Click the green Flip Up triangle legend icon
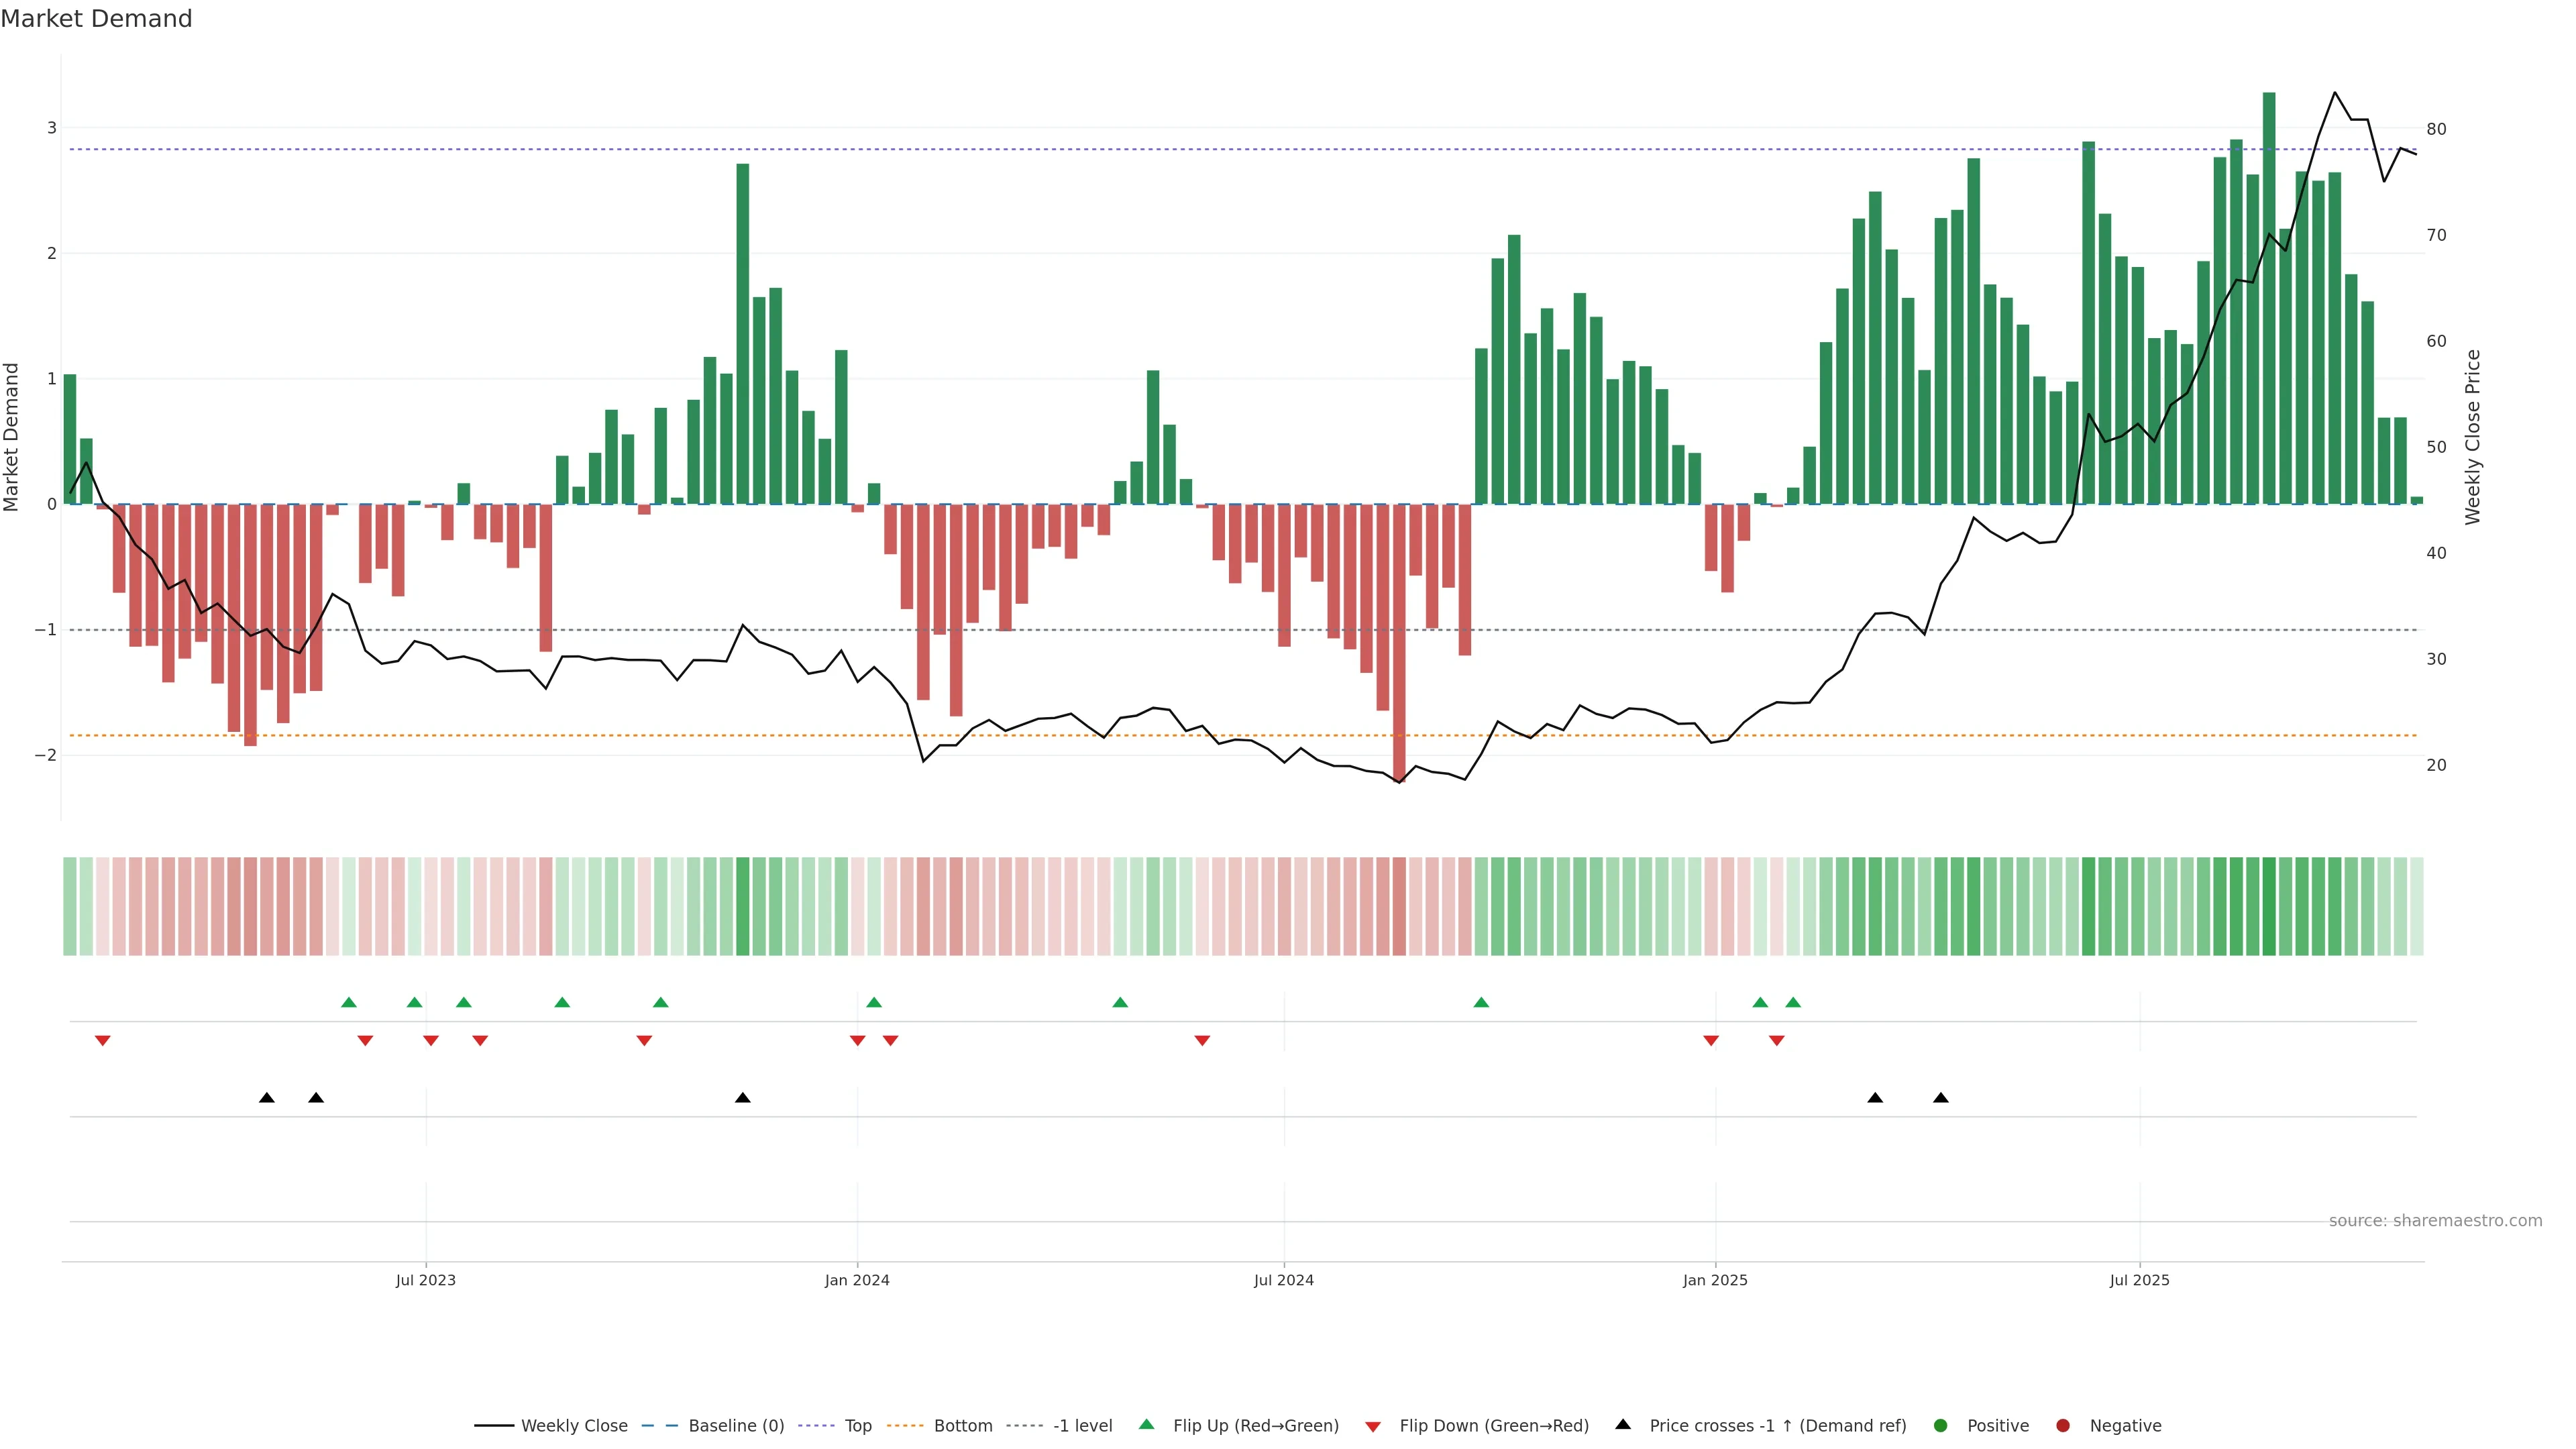The width and height of the screenshot is (2576, 1449). tap(1146, 1424)
